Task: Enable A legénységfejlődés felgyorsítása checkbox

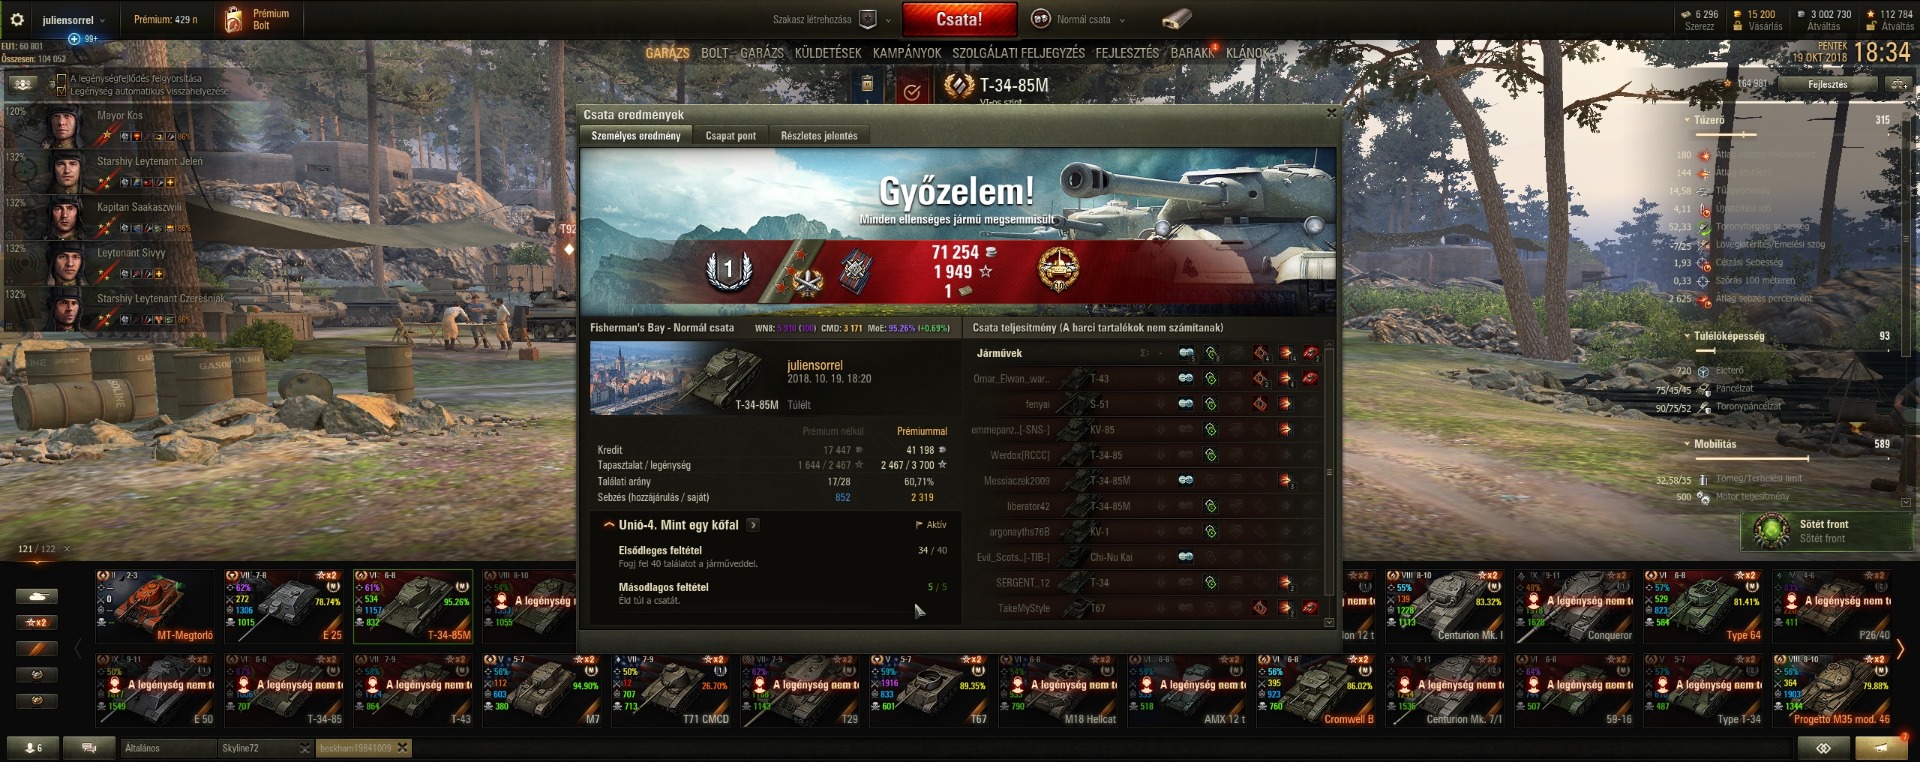Action: 62,78
